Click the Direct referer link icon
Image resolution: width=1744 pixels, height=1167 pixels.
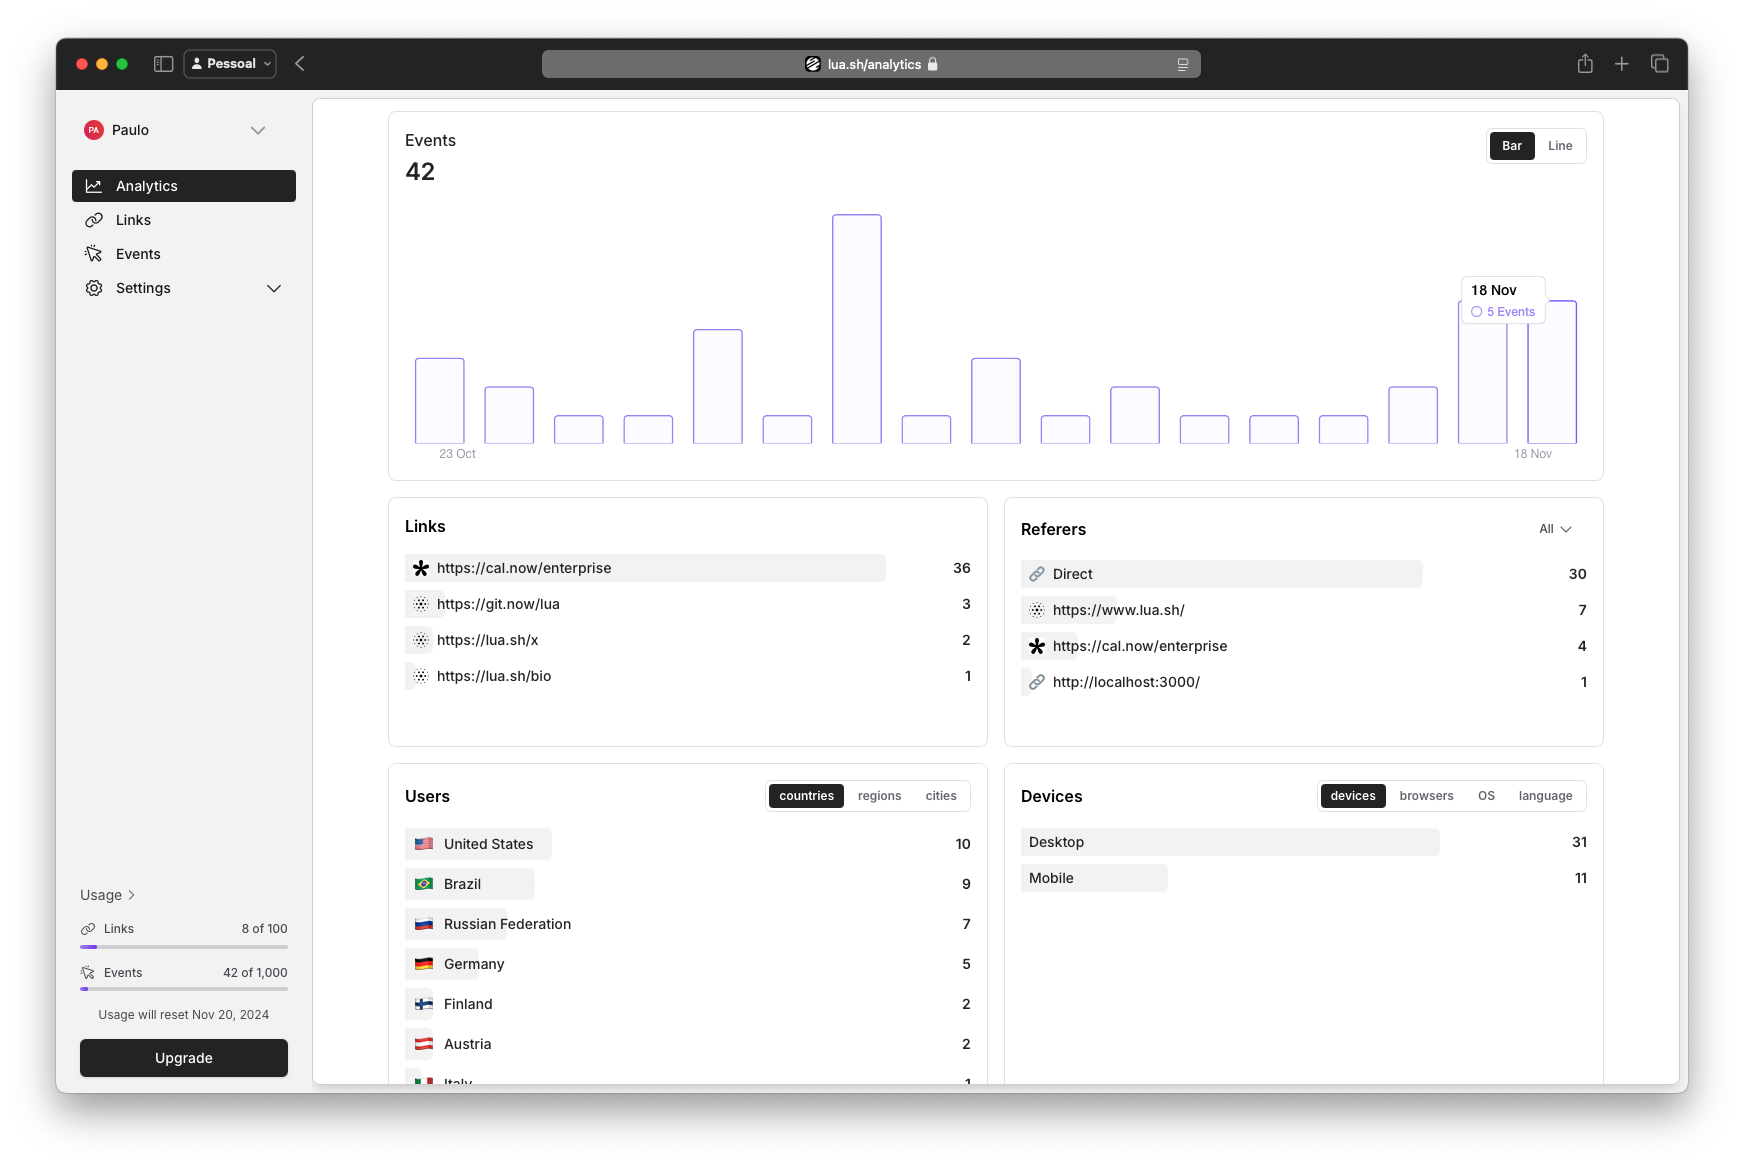(x=1037, y=574)
